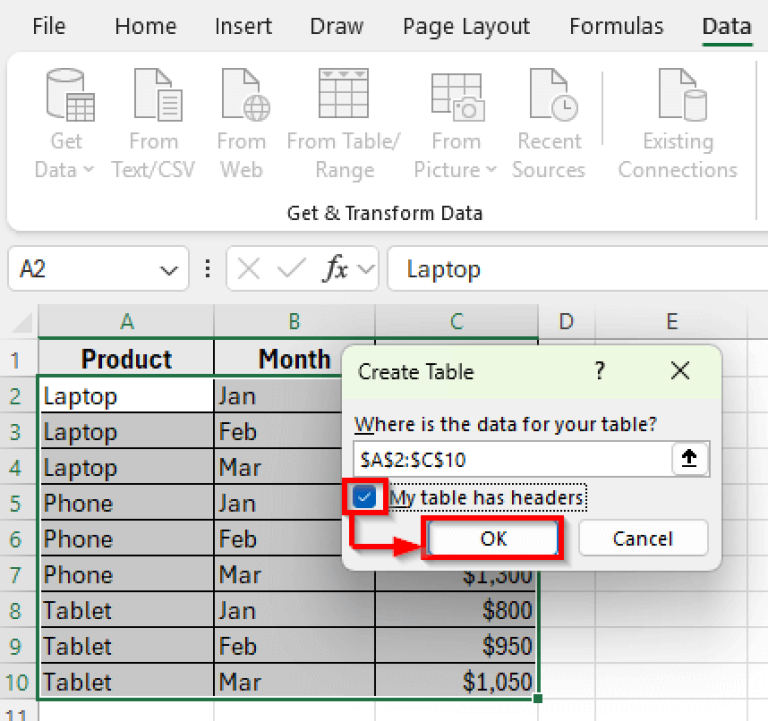Screen dimensions: 768x721
Task: Open the Formulas tab
Action: [616, 26]
